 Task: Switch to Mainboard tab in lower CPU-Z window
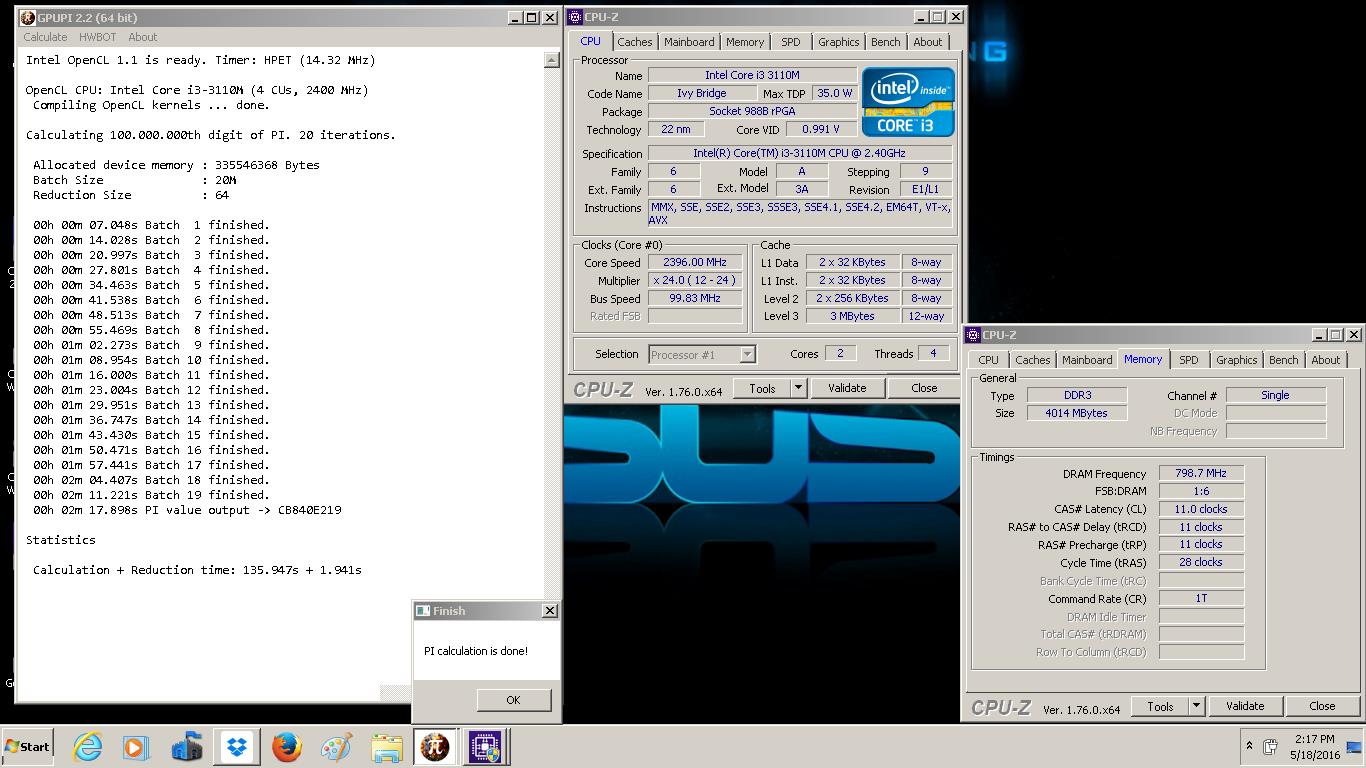click(1087, 360)
